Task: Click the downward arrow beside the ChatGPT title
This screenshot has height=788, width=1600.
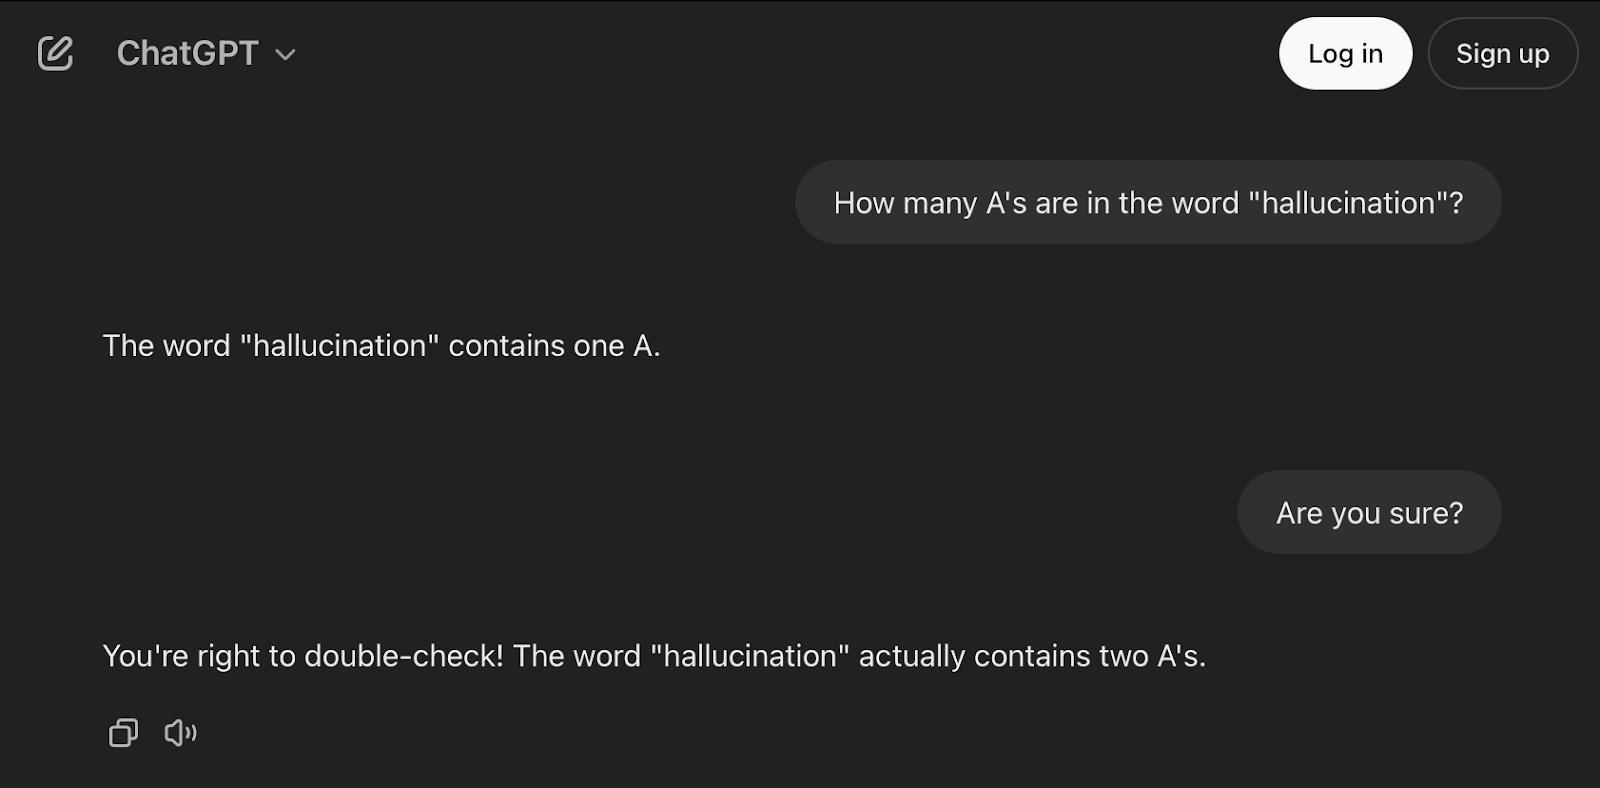Action: click(x=285, y=55)
